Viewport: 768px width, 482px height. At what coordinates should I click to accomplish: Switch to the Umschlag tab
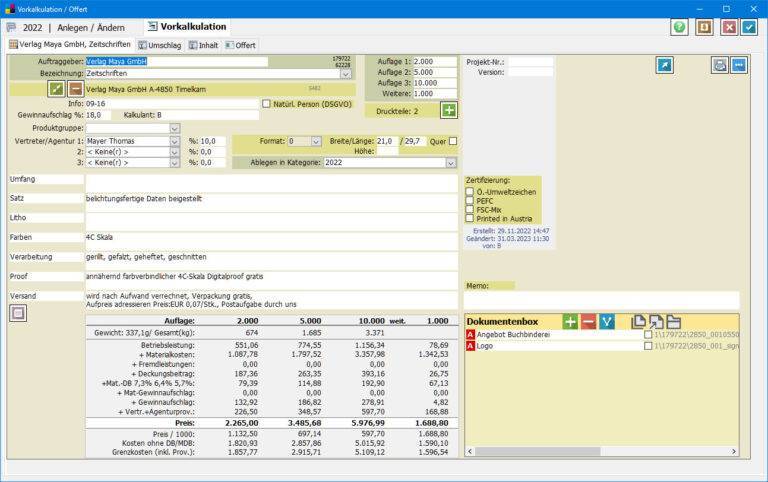(x=160, y=45)
